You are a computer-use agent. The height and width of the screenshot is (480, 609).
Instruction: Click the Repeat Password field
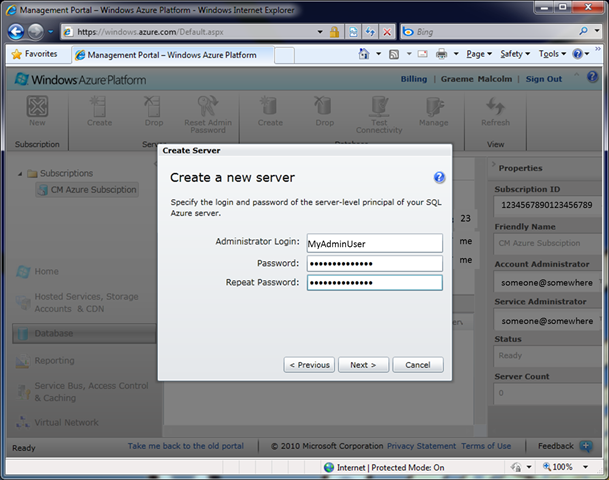coord(374,283)
